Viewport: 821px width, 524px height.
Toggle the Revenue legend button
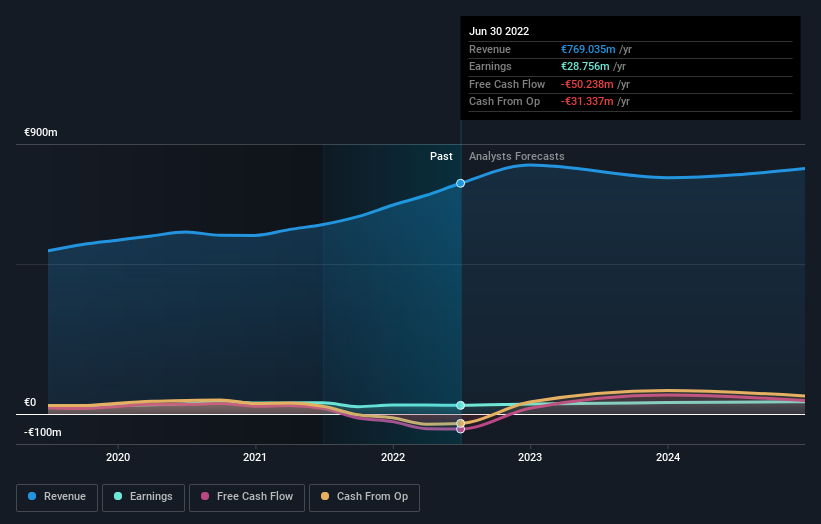(x=57, y=497)
